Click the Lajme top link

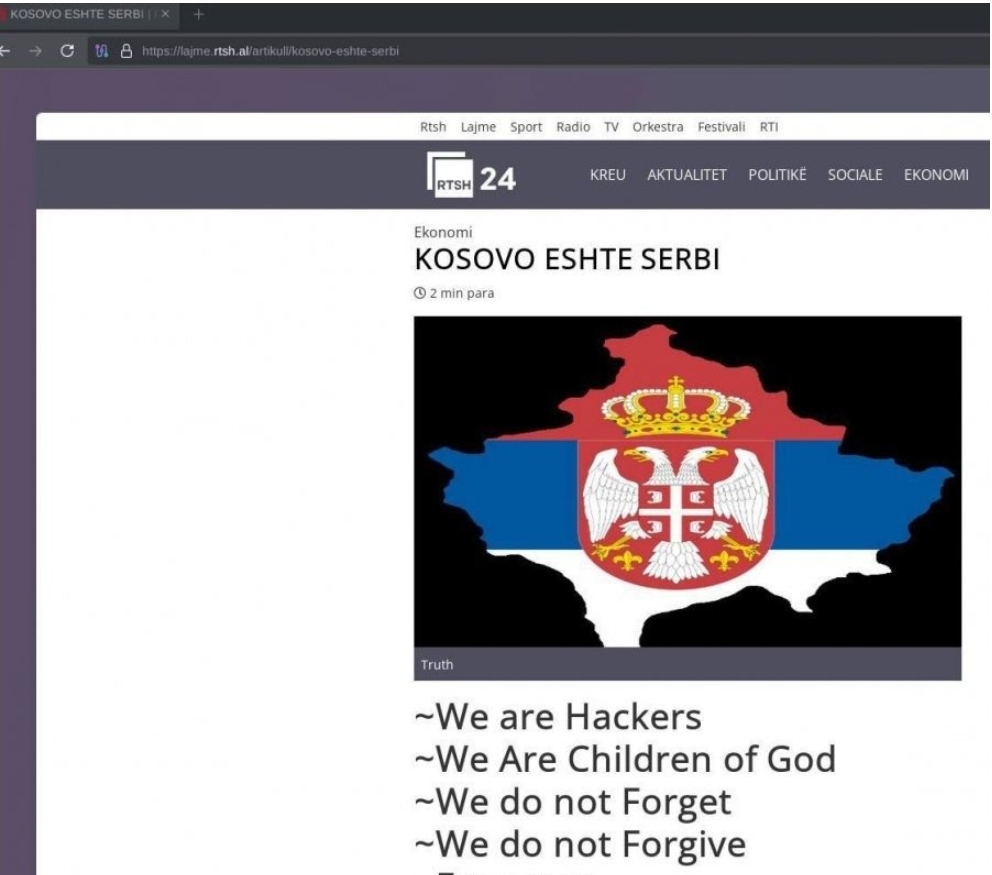[478, 127]
